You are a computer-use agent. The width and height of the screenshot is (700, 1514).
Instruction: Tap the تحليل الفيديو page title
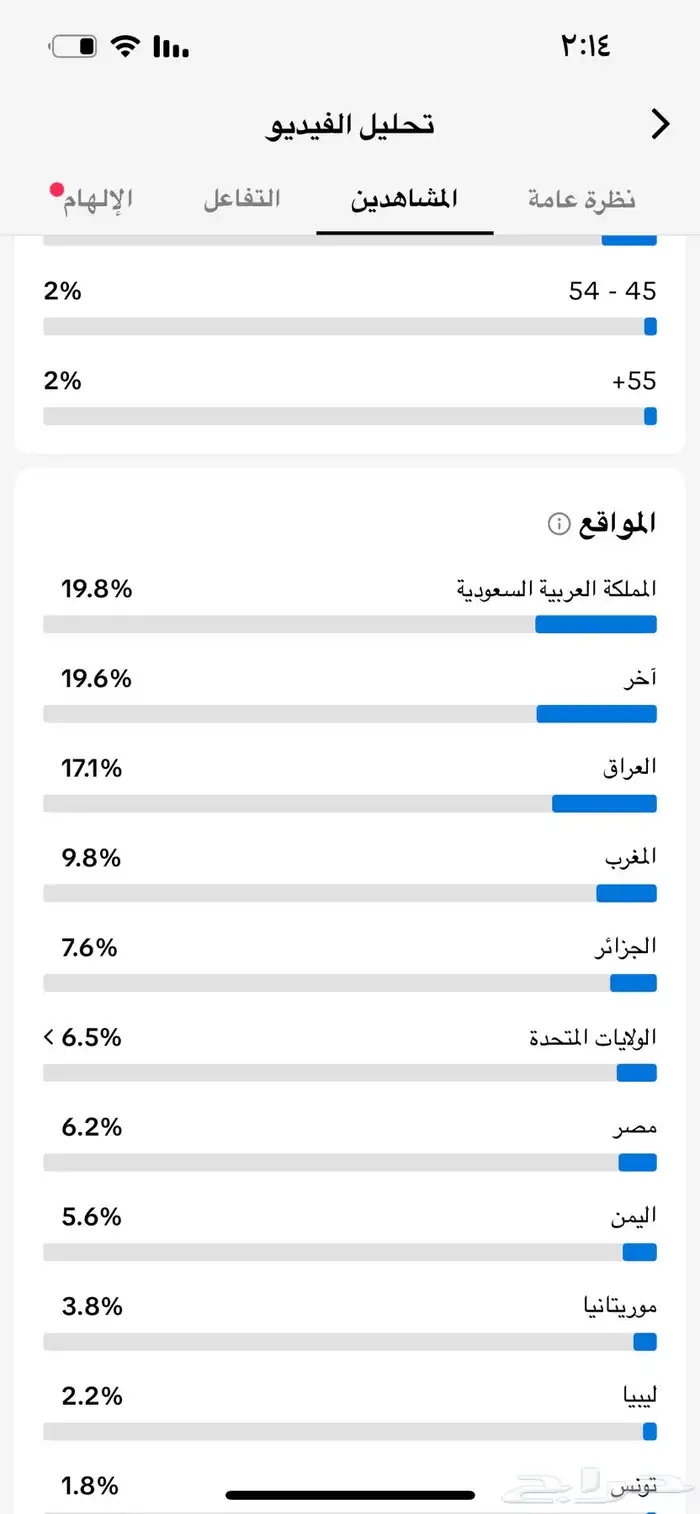(x=350, y=125)
